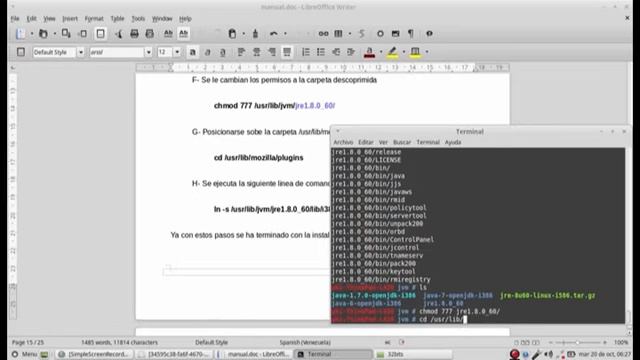Screen dimensions: 640x360
Task: Open the New document dropdown arrow
Action: 31,33
